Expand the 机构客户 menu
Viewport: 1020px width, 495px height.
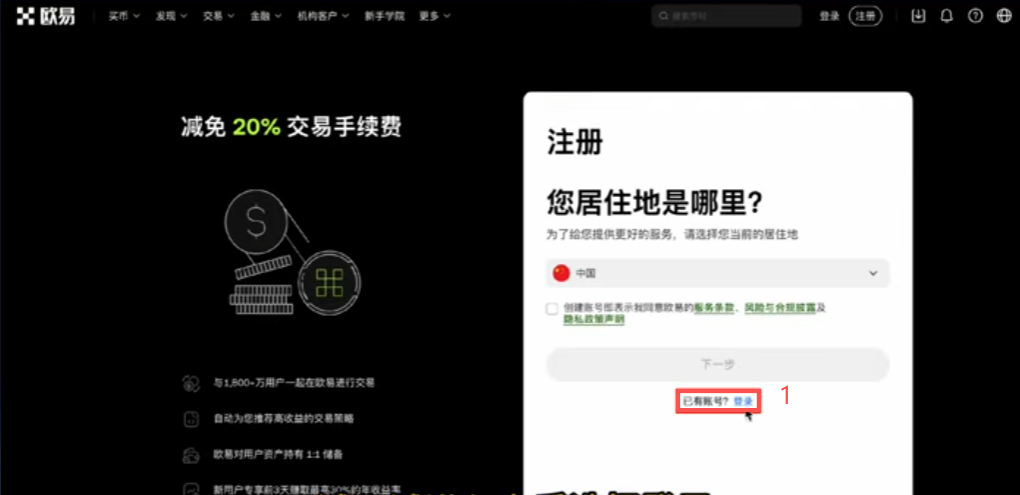tap(323, 16)
